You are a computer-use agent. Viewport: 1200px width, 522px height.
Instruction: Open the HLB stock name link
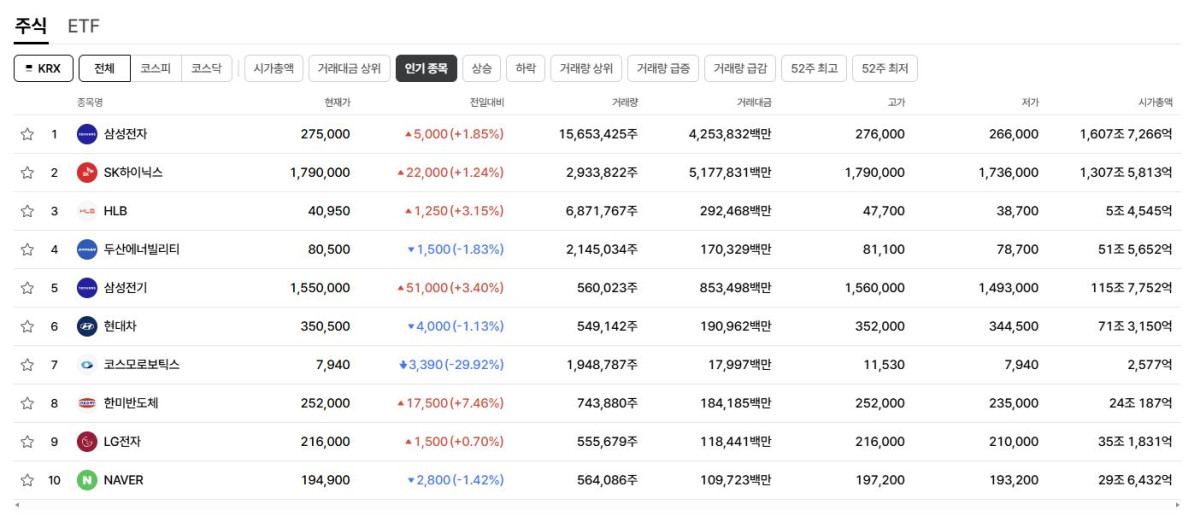(116, 211)
